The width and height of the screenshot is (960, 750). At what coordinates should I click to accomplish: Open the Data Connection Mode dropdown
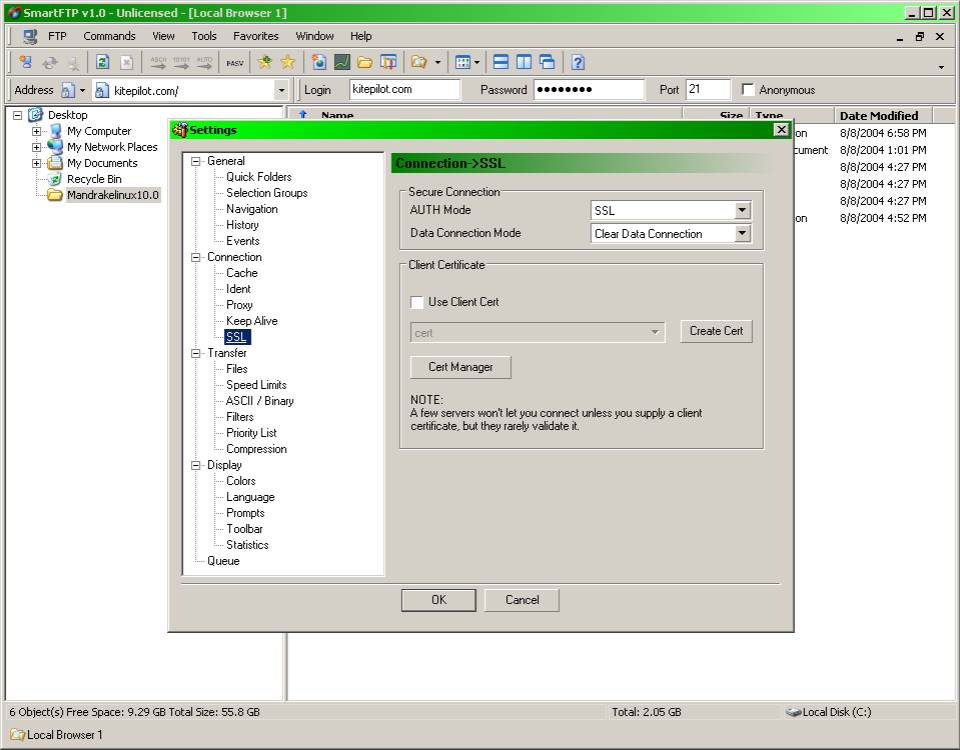coord(742,234)
